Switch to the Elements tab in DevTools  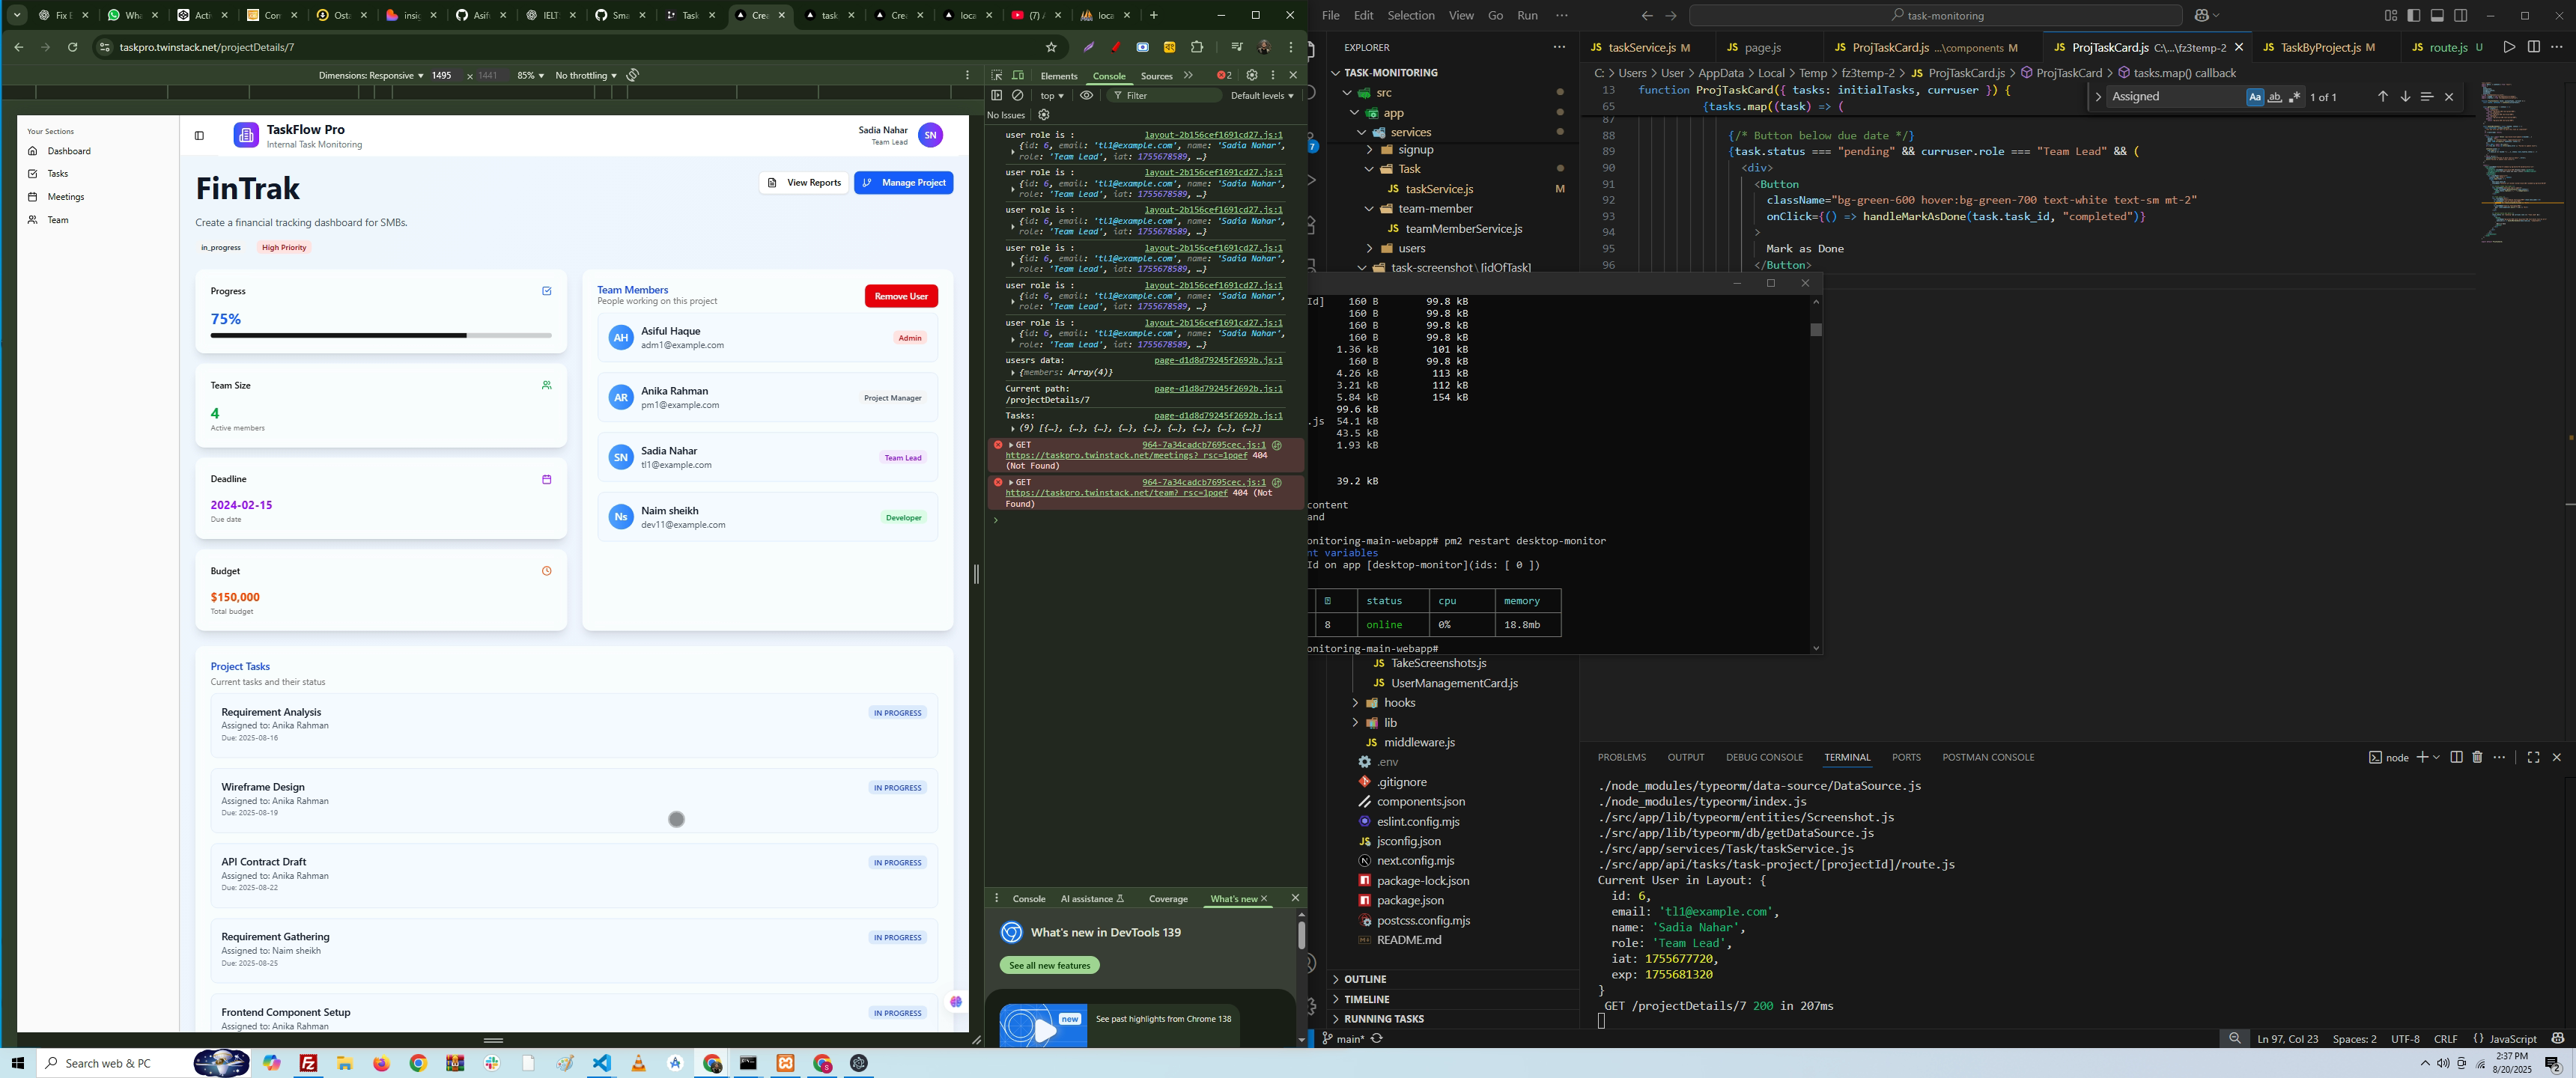click(x=1058, y=76)
